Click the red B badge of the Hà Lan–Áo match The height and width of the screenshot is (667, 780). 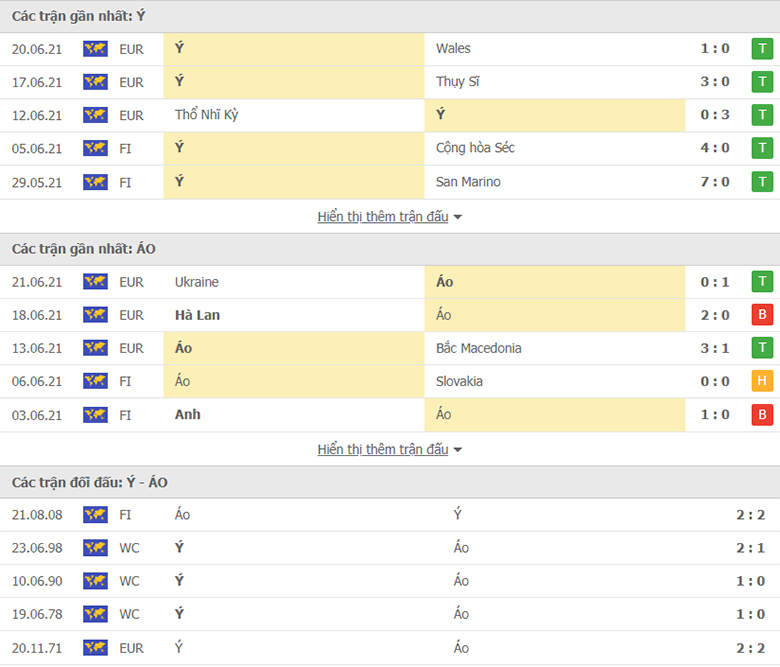(x=763, y=315)
